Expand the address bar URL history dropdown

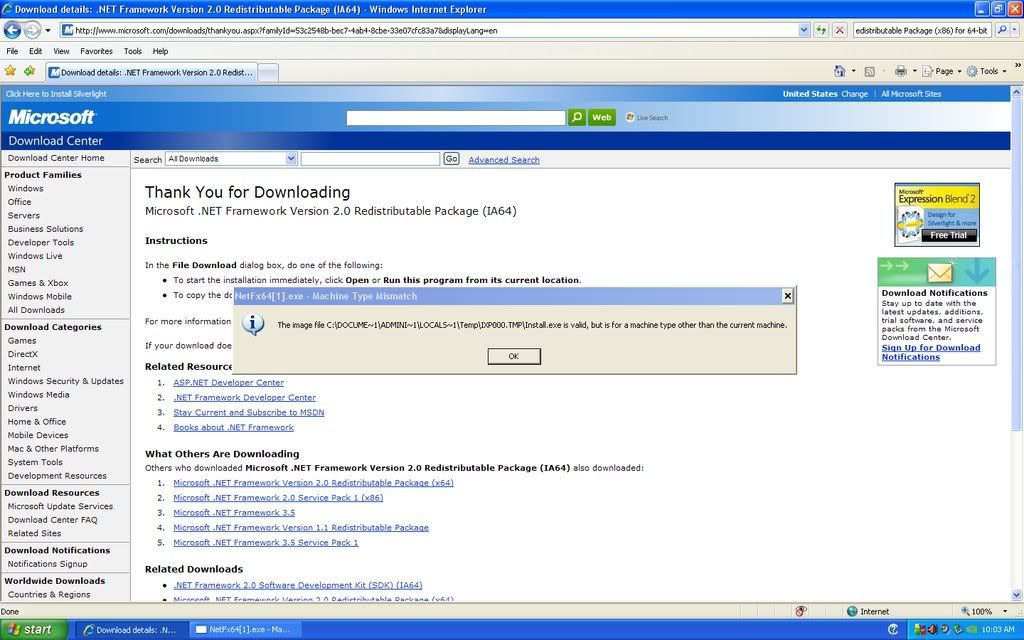pos(804,30)
